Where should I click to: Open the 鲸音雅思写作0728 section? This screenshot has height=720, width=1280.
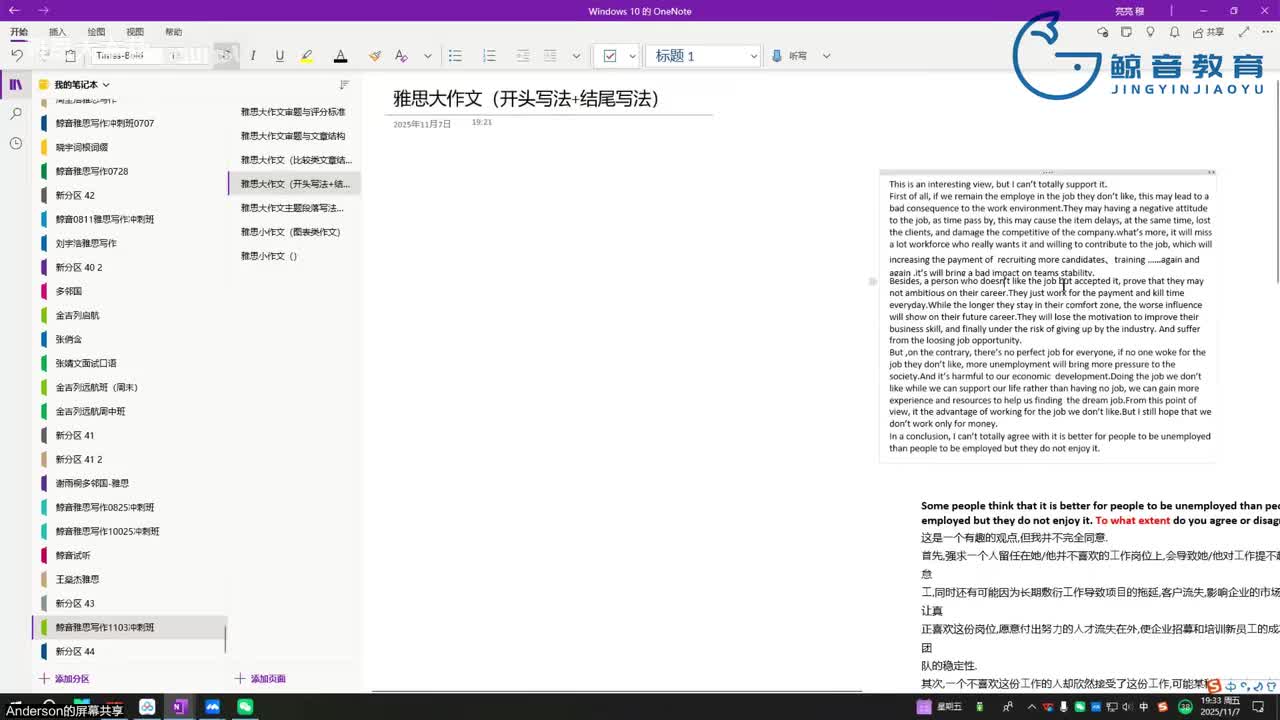pos(130,171)
